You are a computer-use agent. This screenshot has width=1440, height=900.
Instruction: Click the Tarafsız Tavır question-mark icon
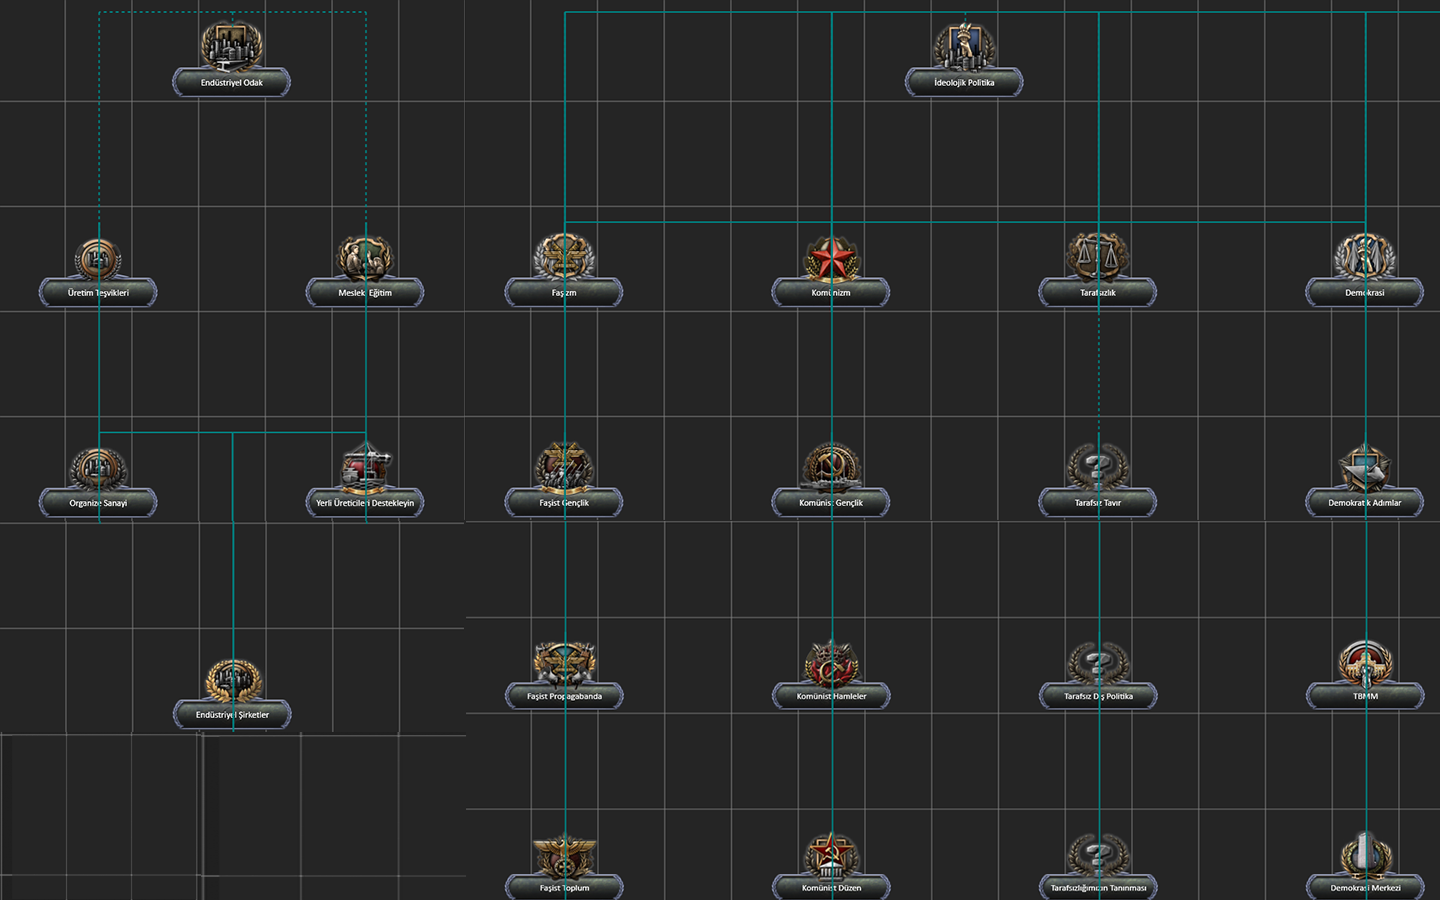click(1098, 467)
